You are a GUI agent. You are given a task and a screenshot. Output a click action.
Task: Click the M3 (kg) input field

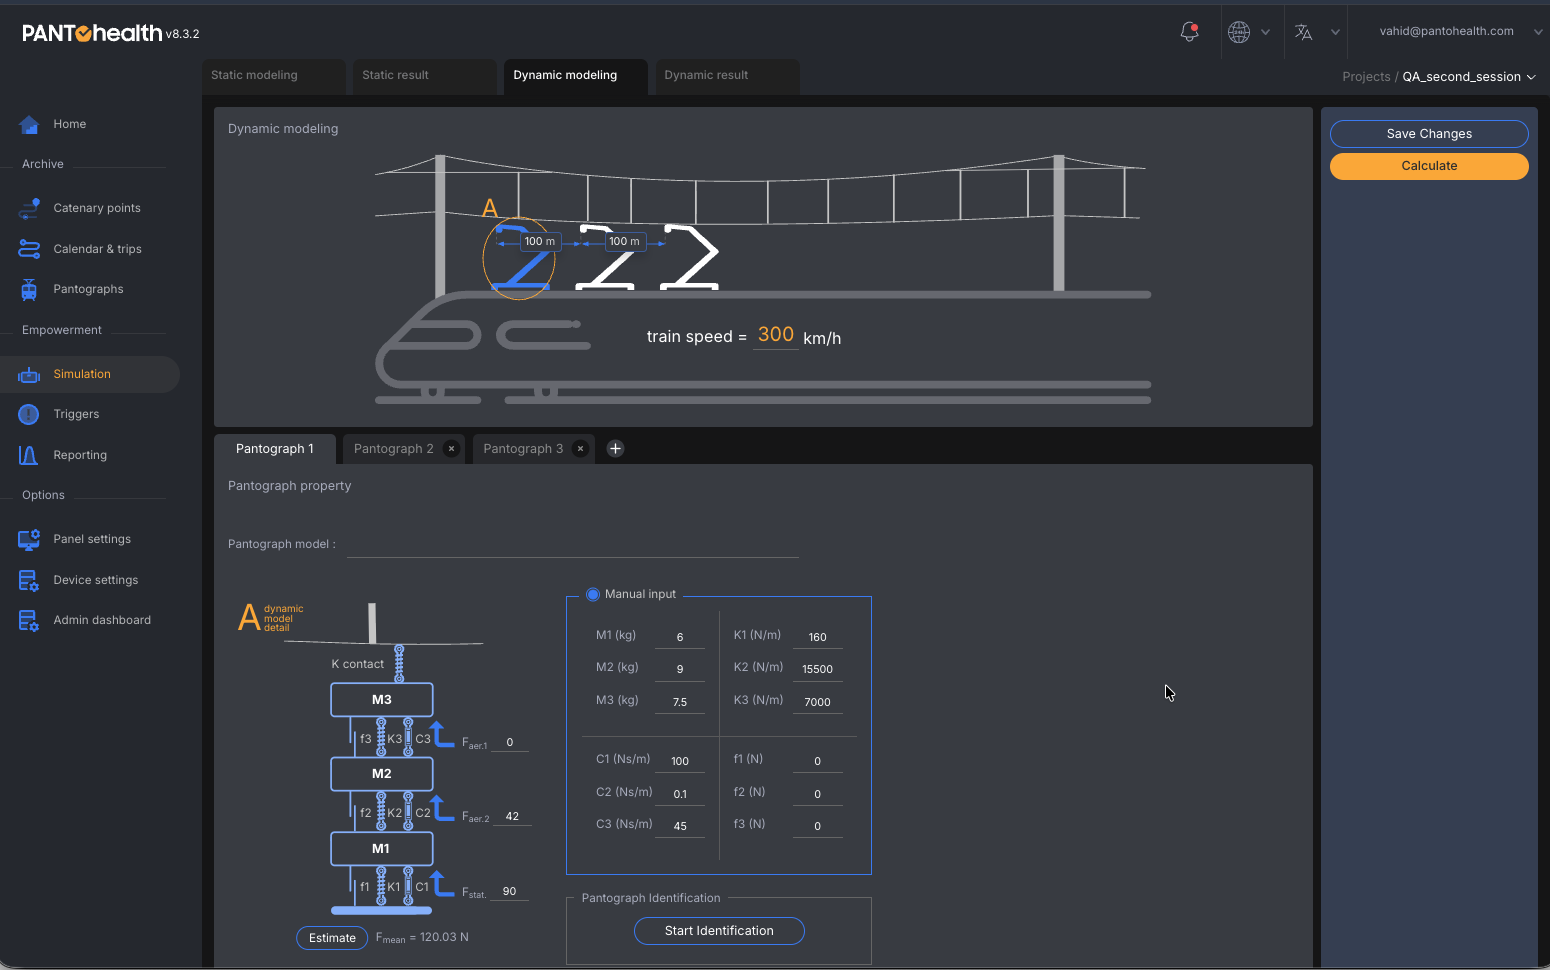pyautogui.click(x=680, y=702)
